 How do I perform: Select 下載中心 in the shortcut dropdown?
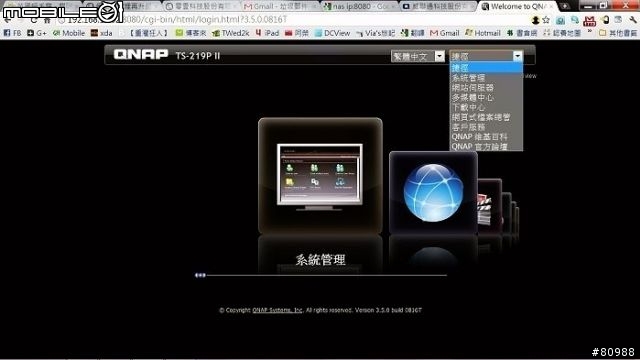coord(486,107)
